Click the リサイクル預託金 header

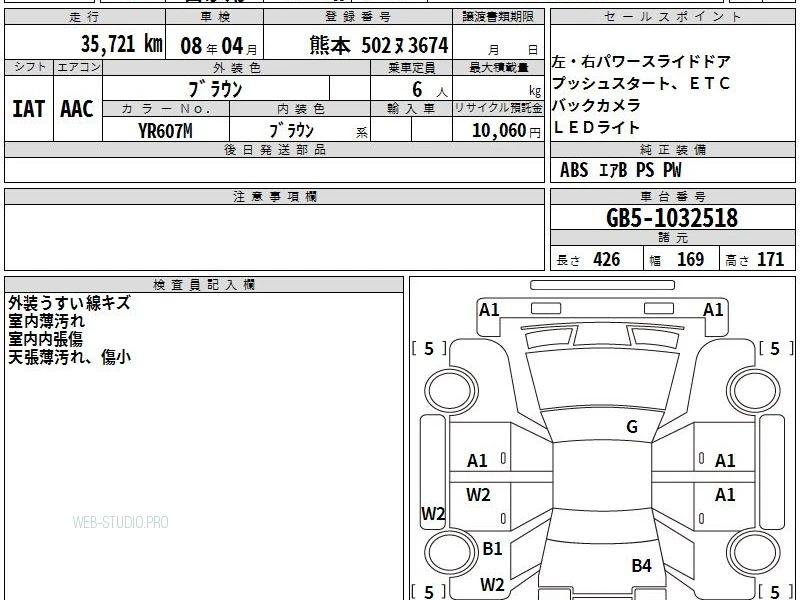(x=498, y=109)
